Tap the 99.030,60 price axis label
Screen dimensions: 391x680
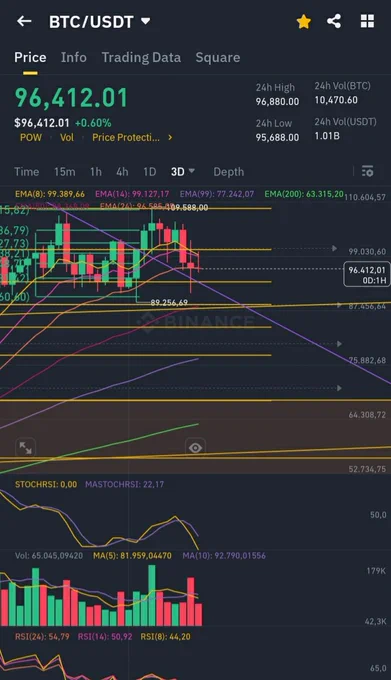(x=367, y=252)
